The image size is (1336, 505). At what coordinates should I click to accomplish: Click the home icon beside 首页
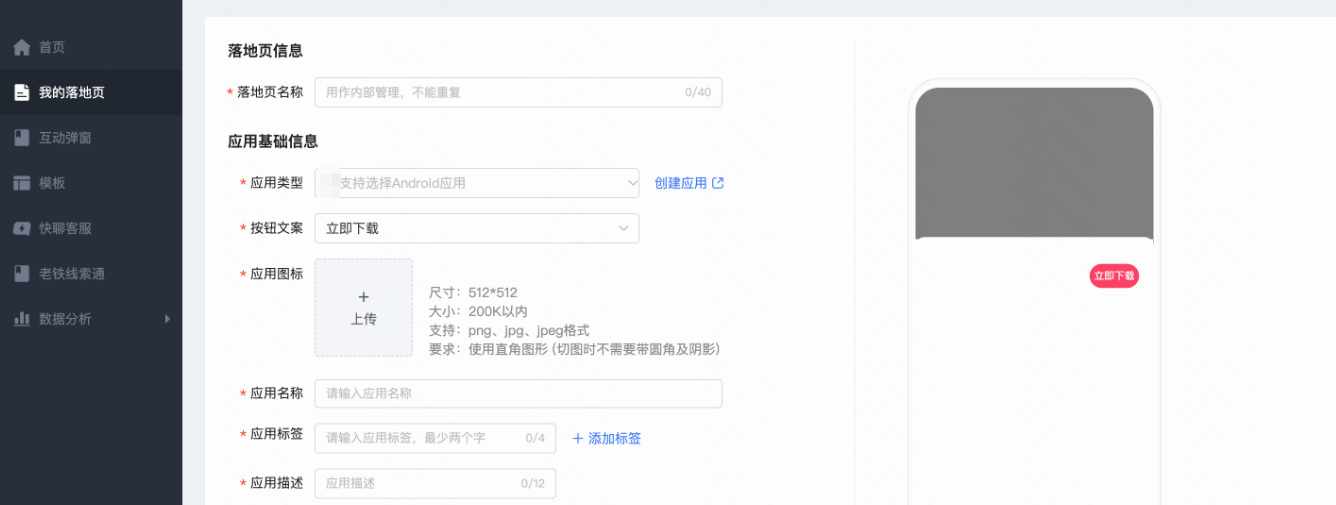pos(22,47)
